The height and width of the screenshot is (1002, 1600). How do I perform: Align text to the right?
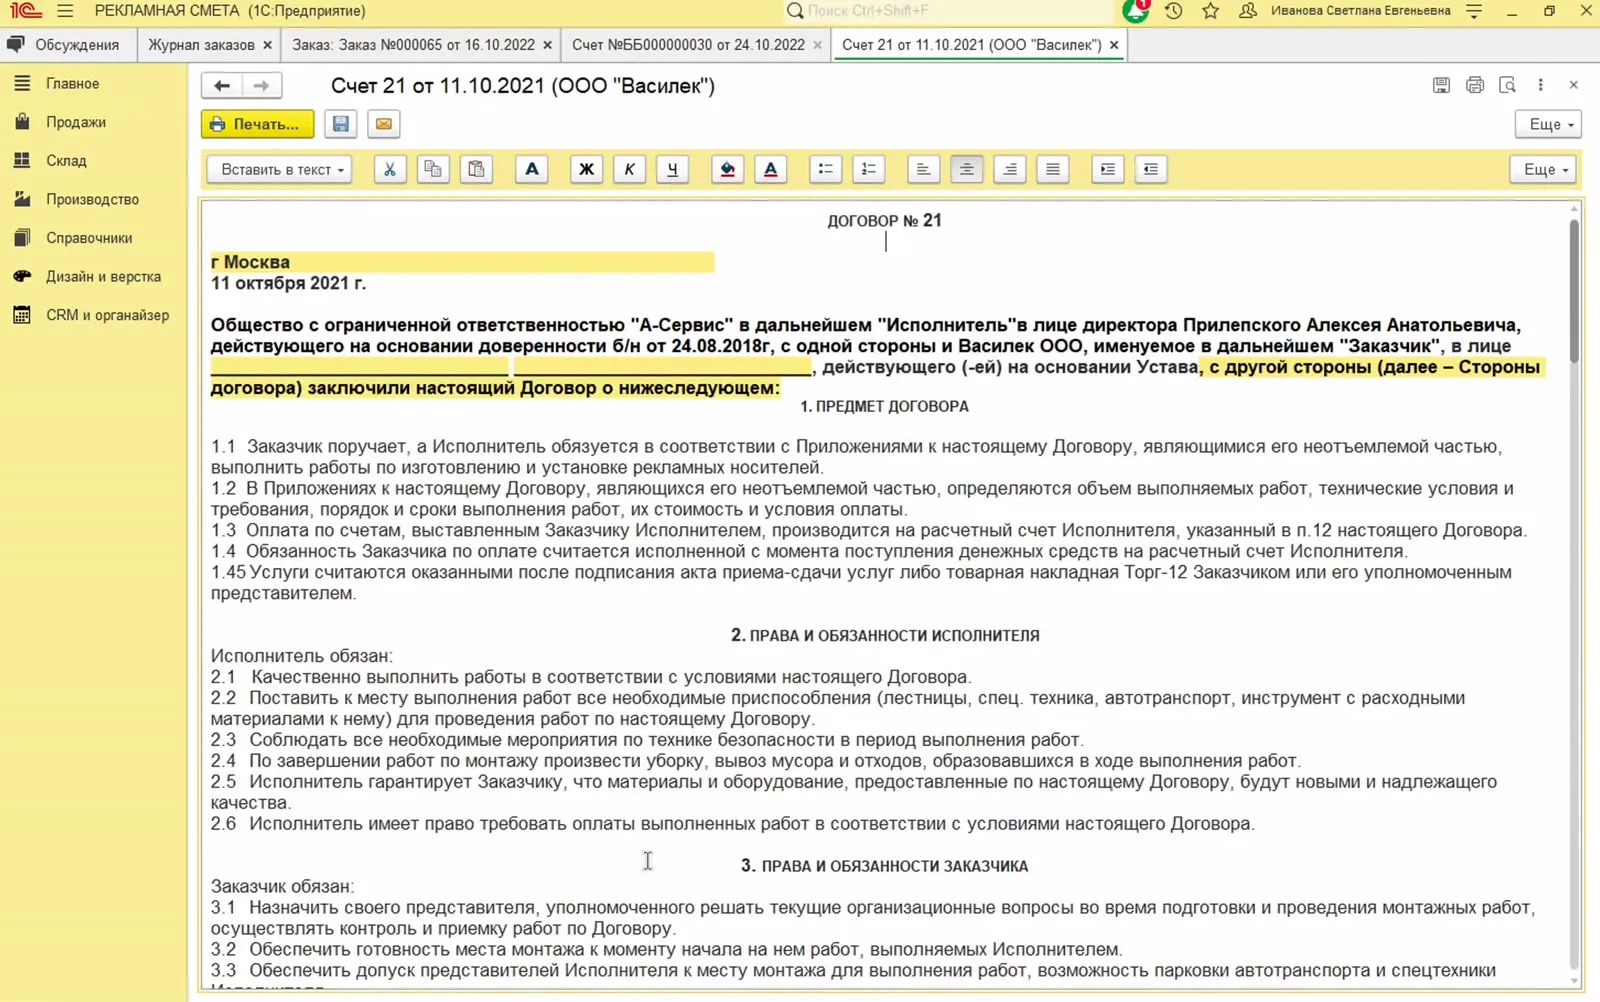pyautogui.click(x=1010, y=169)
